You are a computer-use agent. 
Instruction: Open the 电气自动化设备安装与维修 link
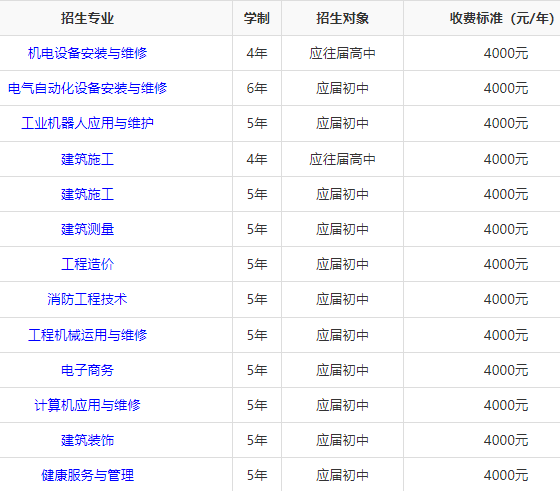pos(88,88)
